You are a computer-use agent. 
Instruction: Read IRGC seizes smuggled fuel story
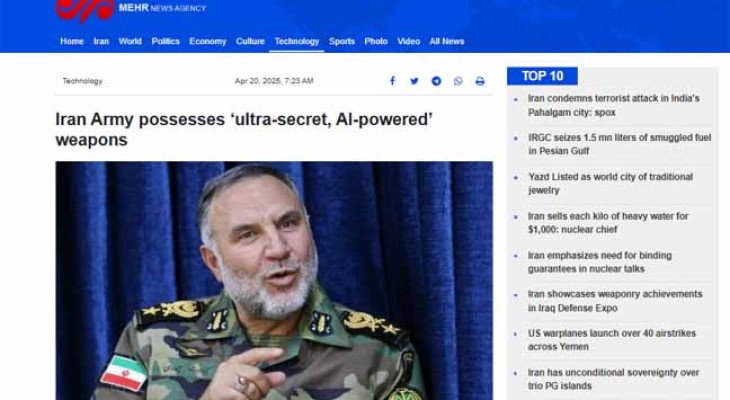(619, 144)
